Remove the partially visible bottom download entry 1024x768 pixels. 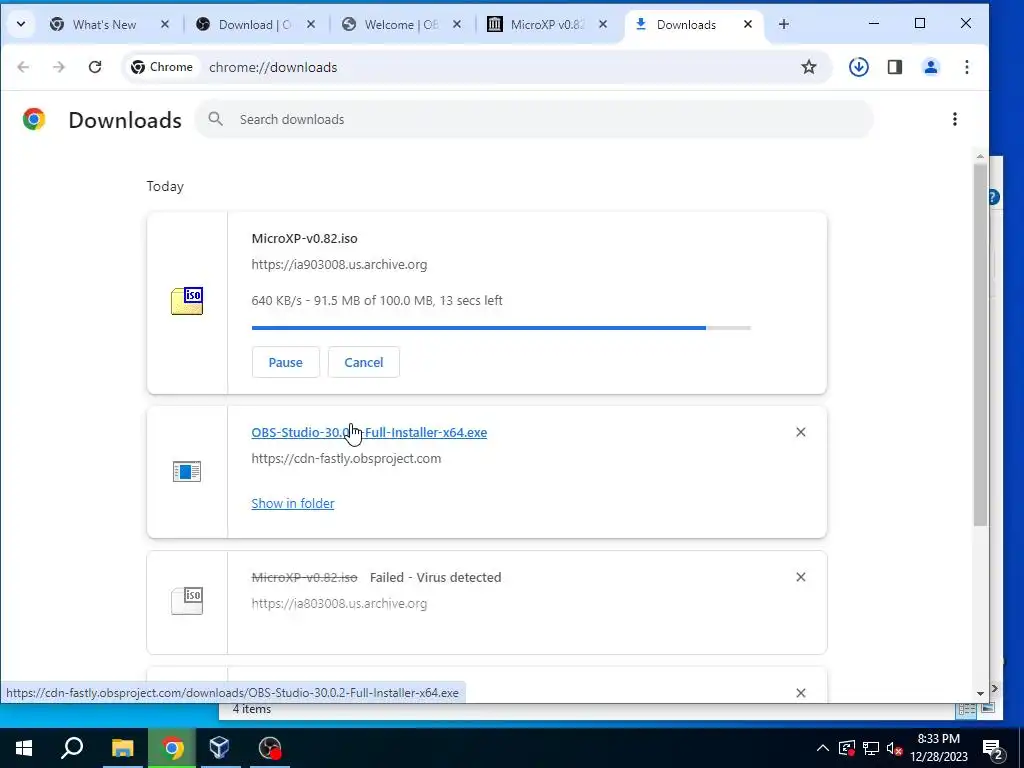[x=801, y=693]
